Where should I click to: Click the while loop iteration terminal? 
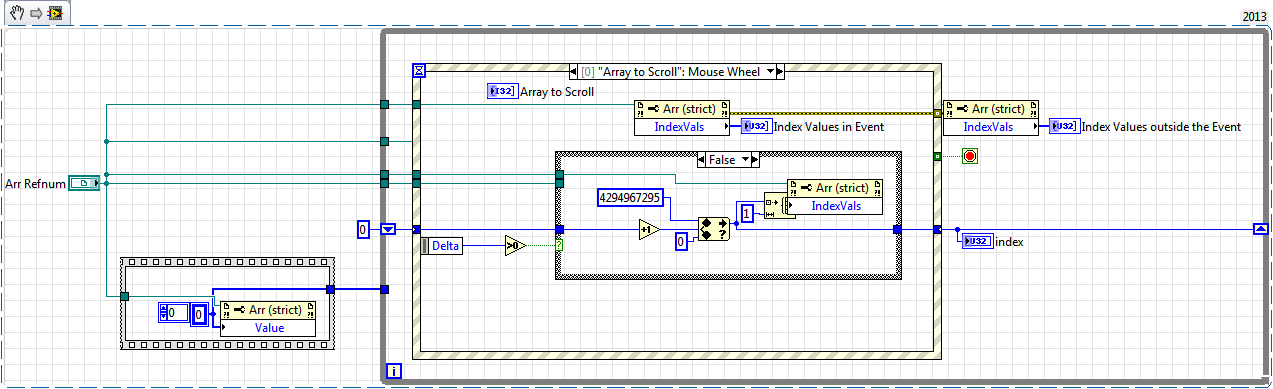pos(394,371)
